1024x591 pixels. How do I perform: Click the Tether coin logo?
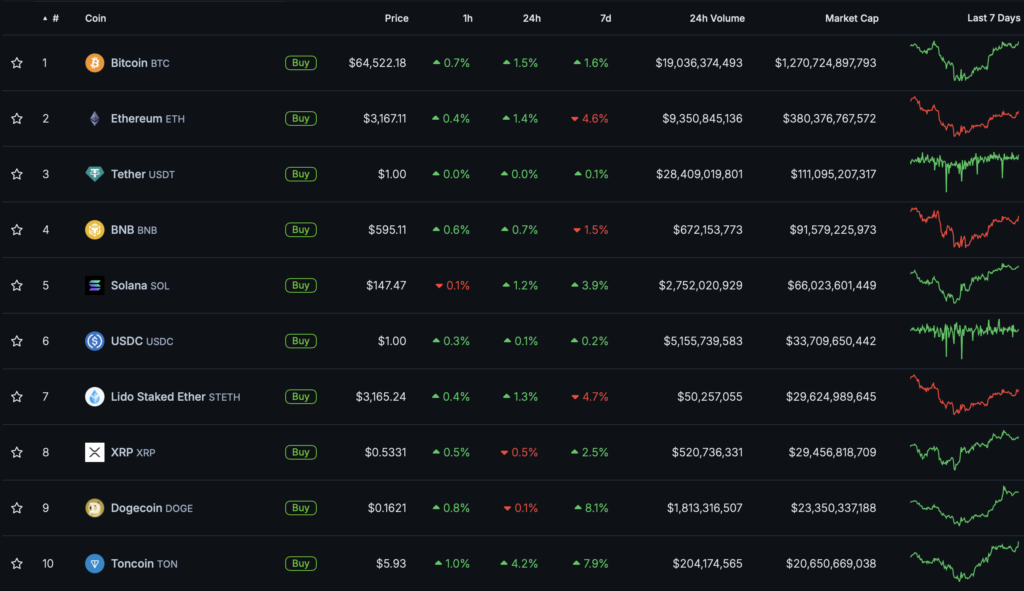[x=94, y=174]
